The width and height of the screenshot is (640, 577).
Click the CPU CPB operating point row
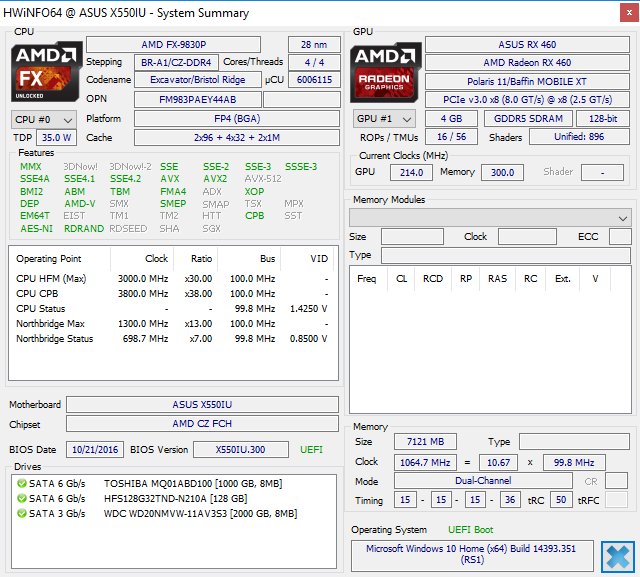pos(172,294)
